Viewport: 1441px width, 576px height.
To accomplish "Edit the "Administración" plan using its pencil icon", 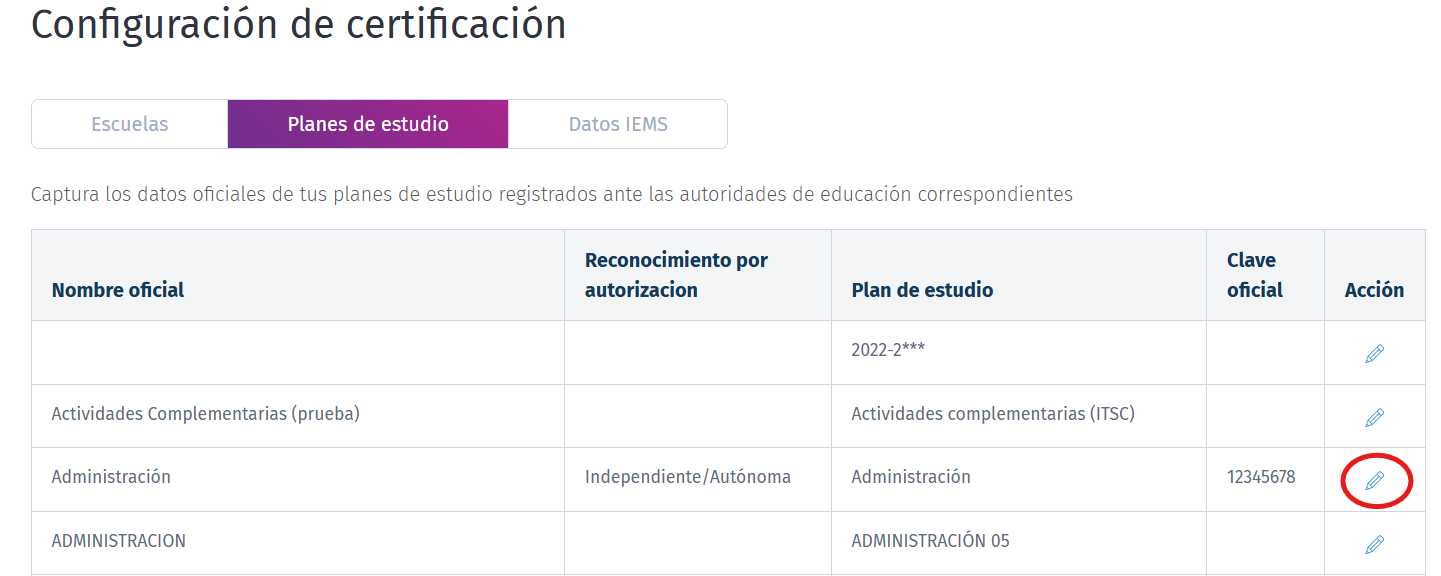I will (x=1375, y=480).
